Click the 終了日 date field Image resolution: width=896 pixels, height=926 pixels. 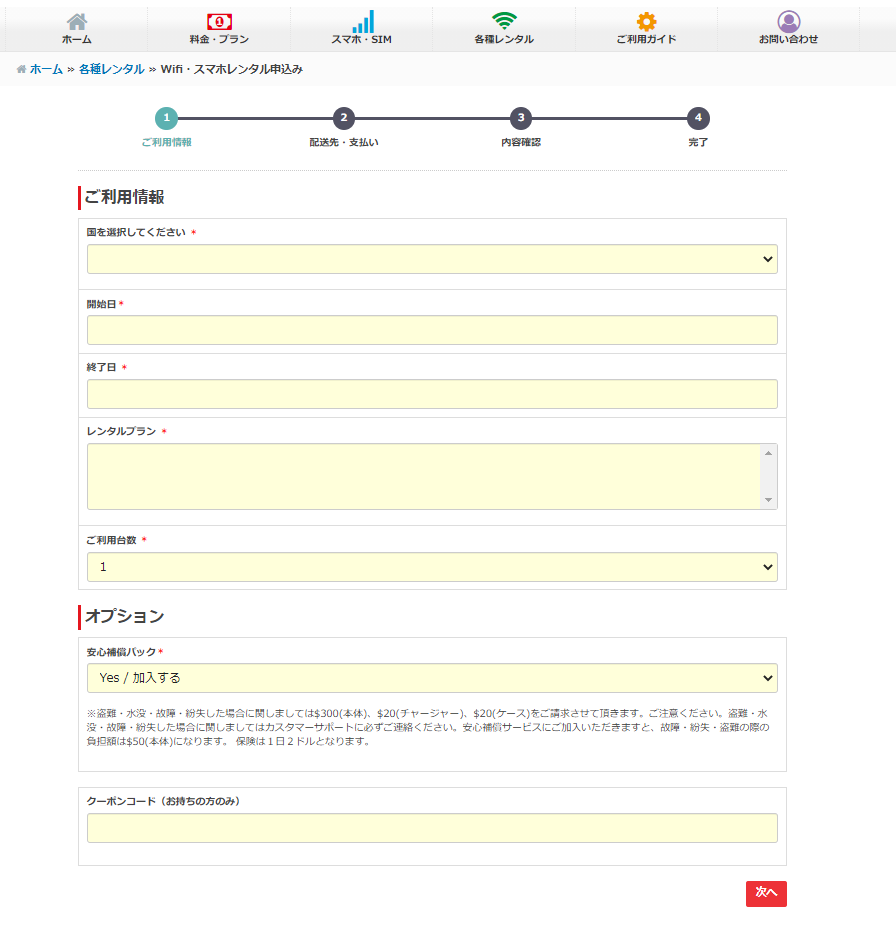tap(432, 394)
